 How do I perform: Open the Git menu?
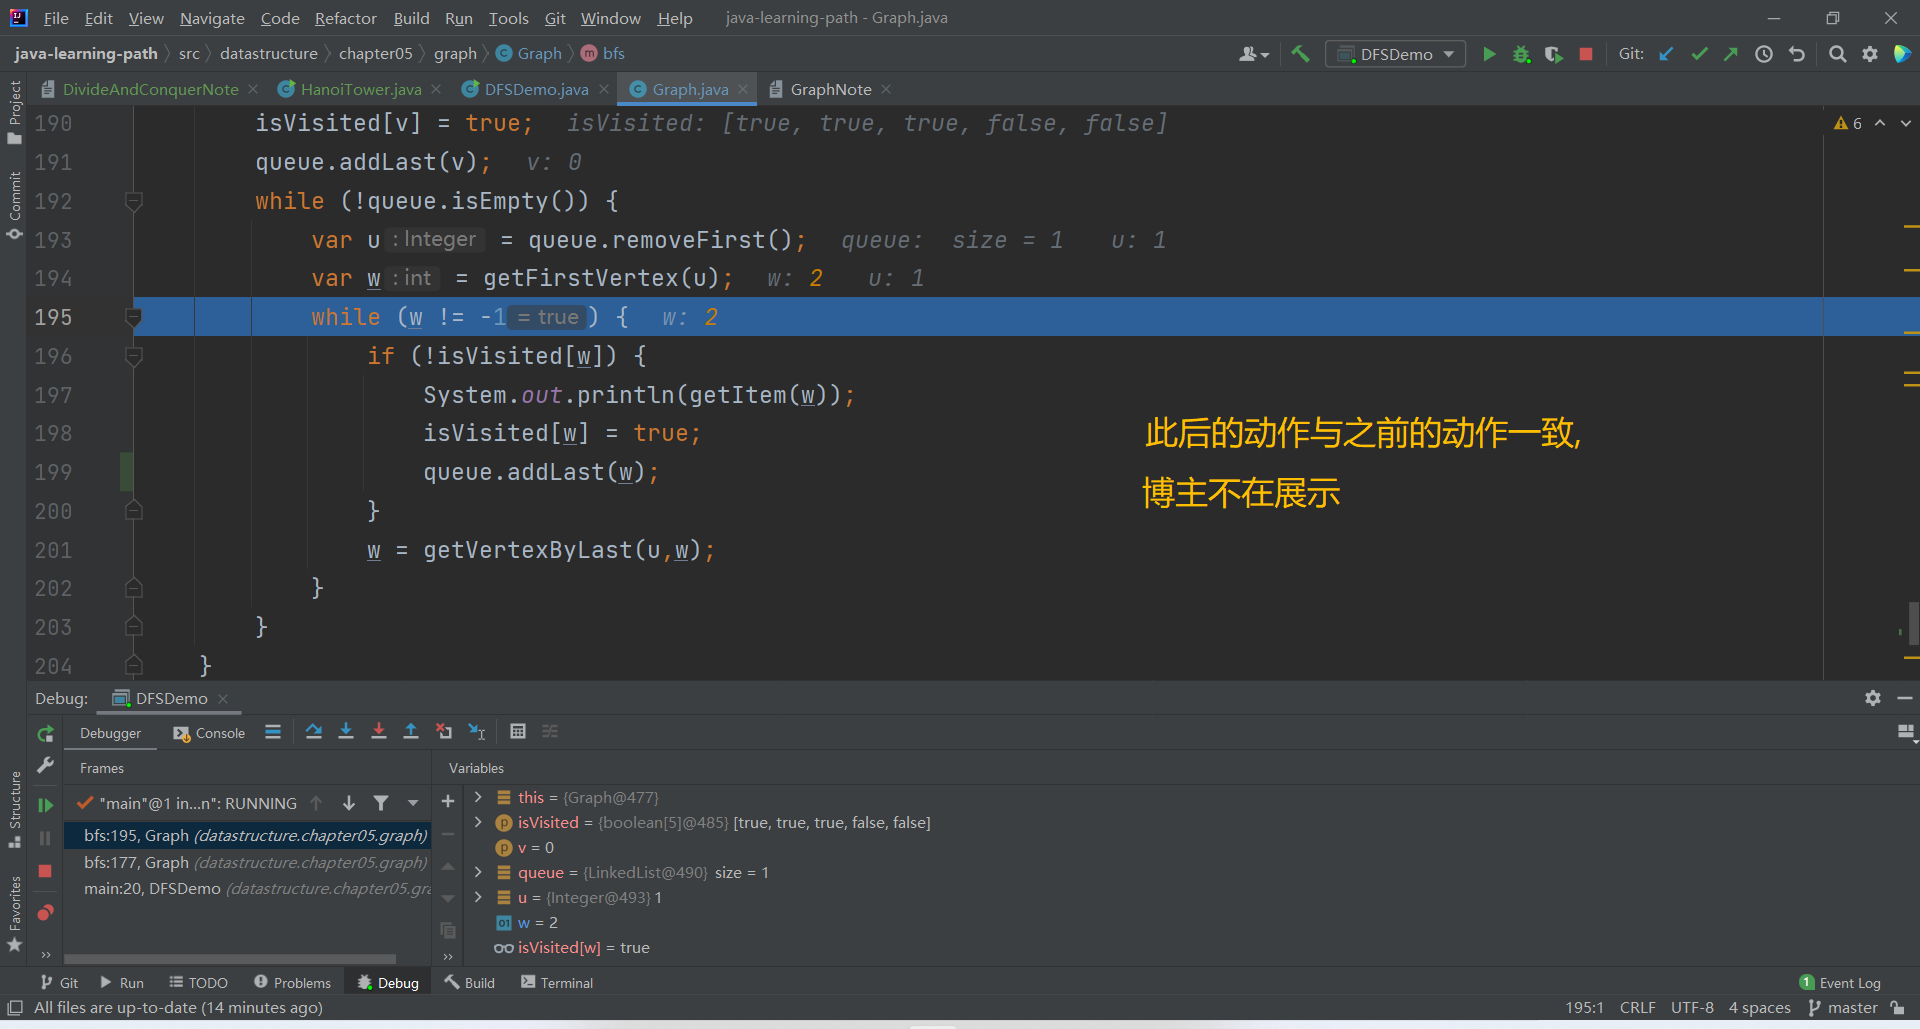[x=555, y=18]
